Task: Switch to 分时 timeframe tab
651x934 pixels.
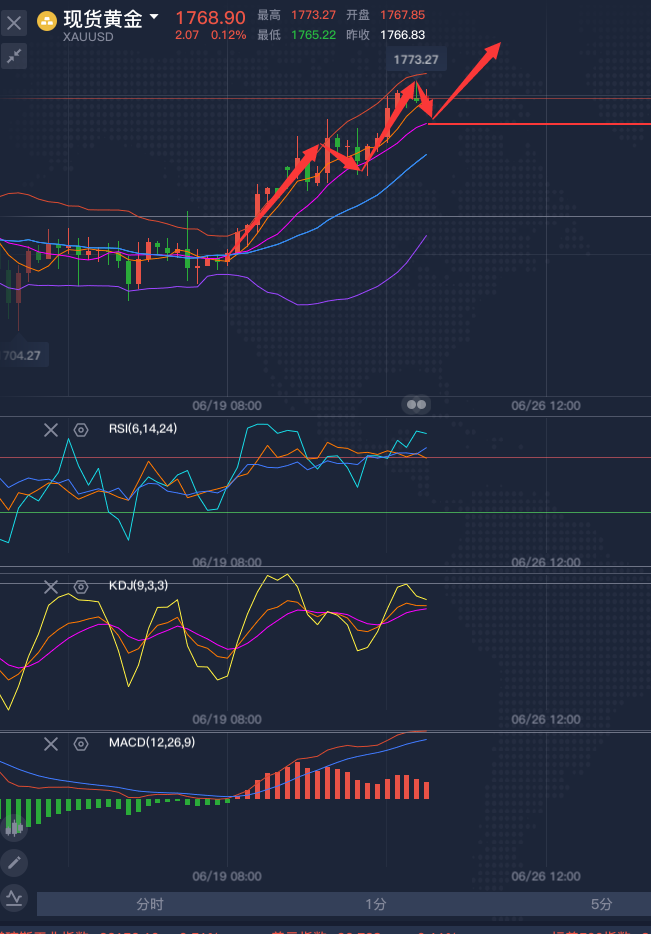Action: click(x=150, y=904)
